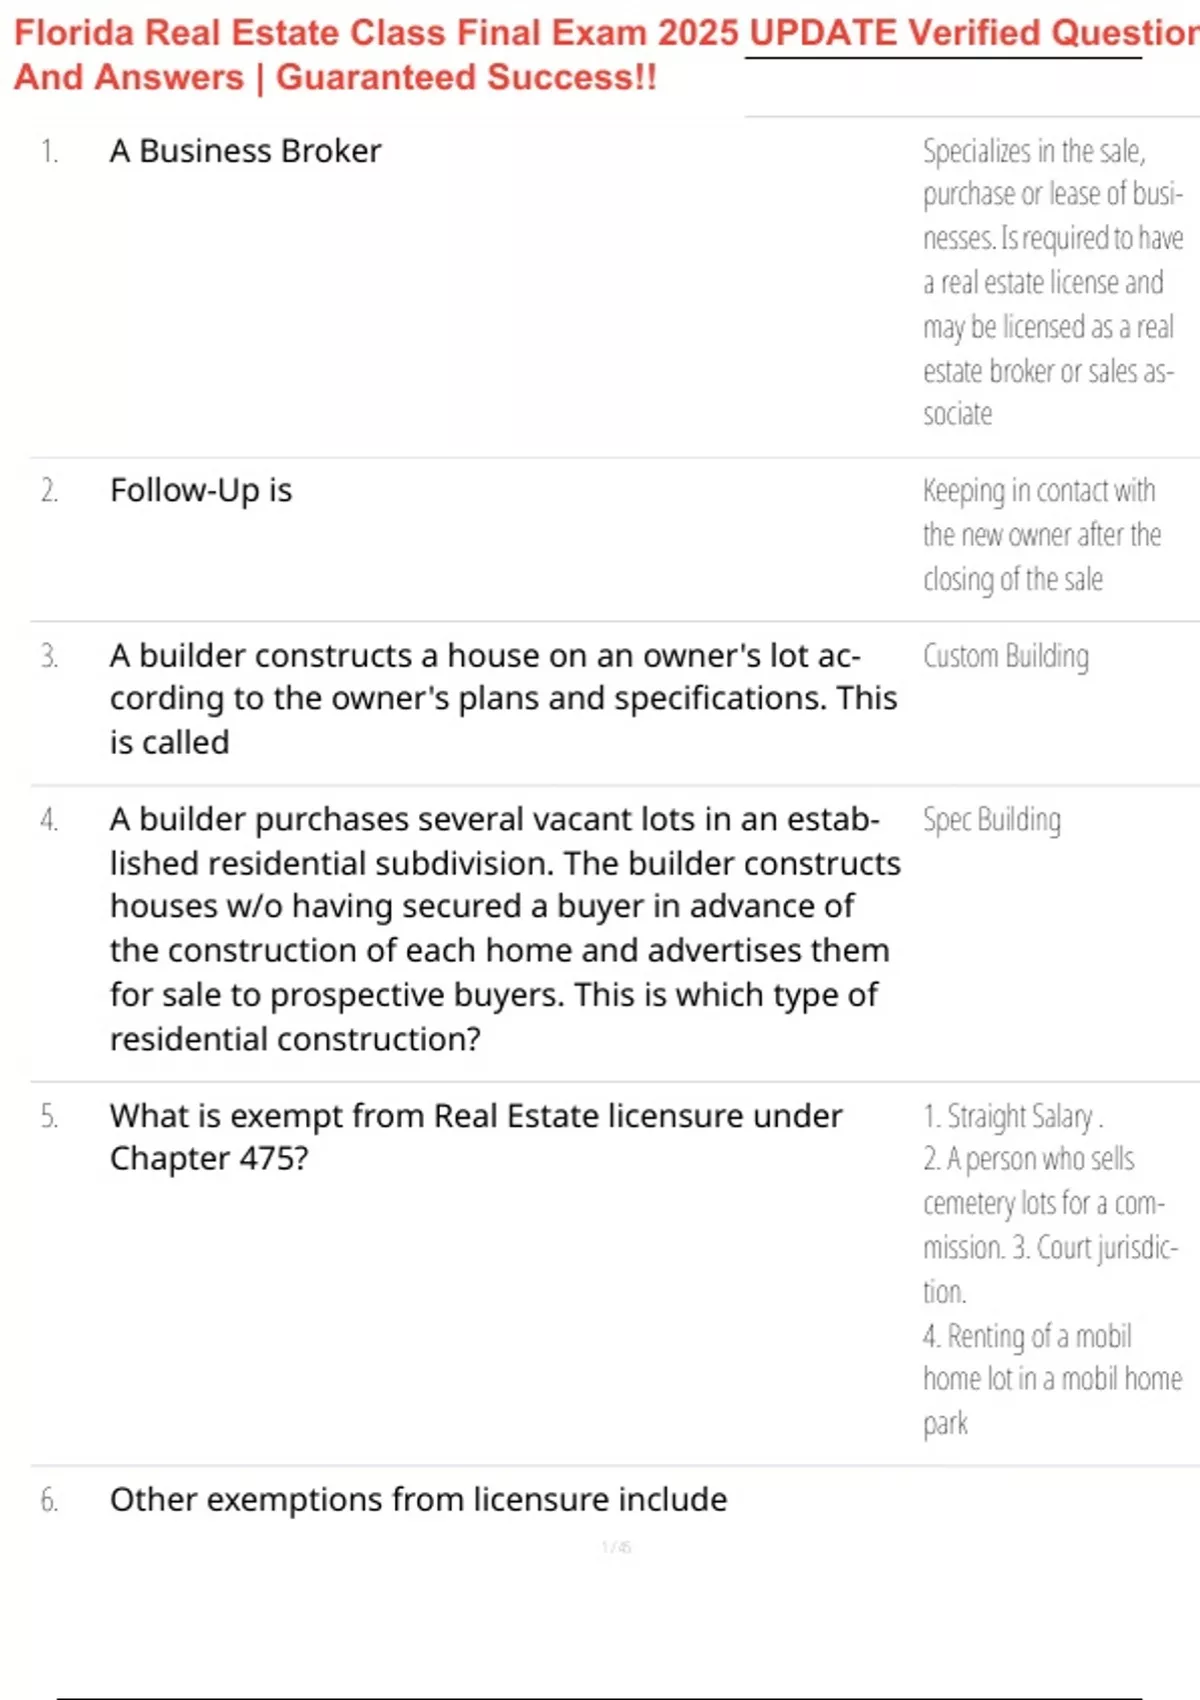Click the "Keeping in contact" answer text
The width and height of the screenshot is (1200, 1700).
point(1040,534)
